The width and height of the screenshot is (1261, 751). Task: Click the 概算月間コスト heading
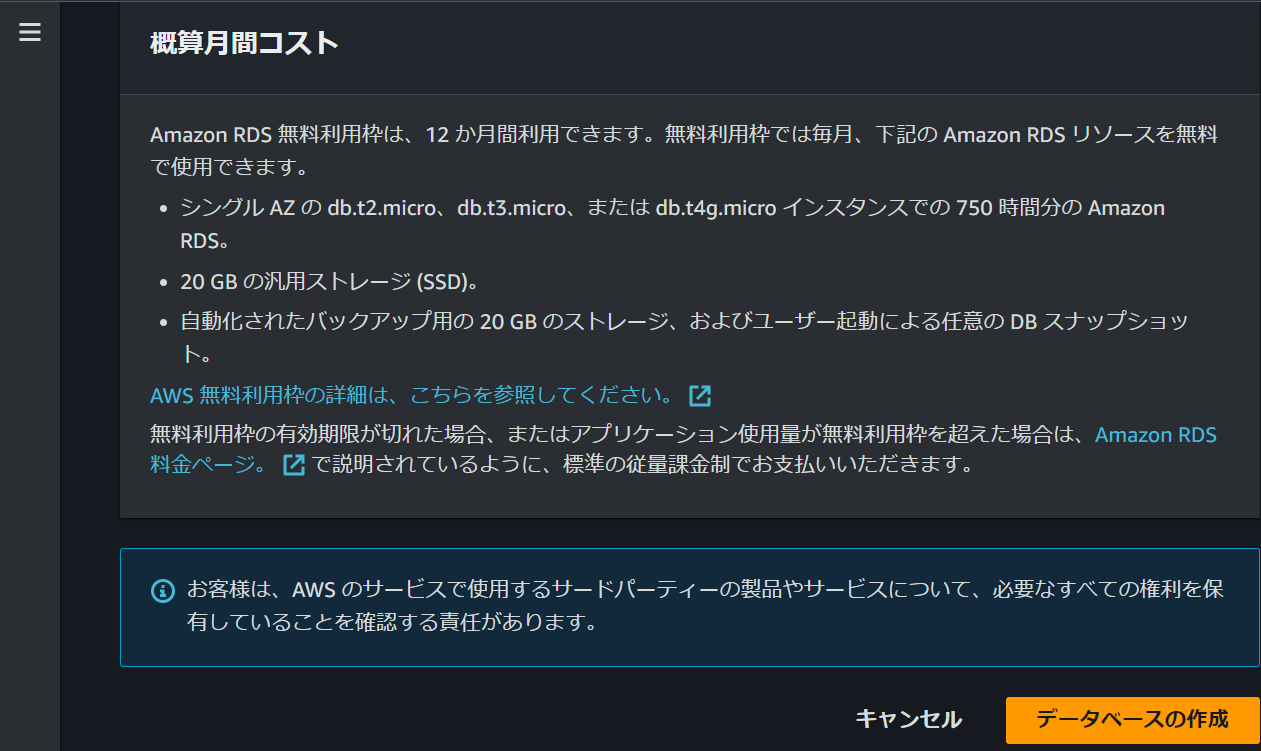(x=244, y=43)
